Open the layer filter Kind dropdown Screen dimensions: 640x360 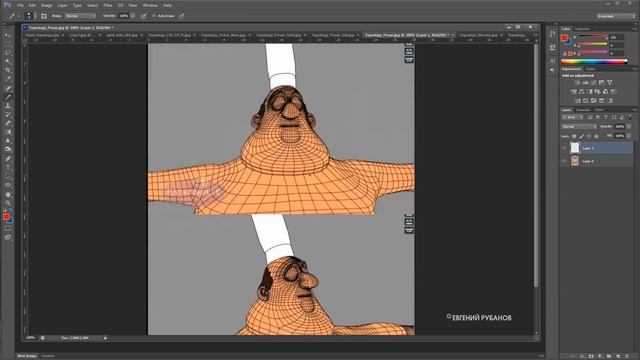point(572,117)
